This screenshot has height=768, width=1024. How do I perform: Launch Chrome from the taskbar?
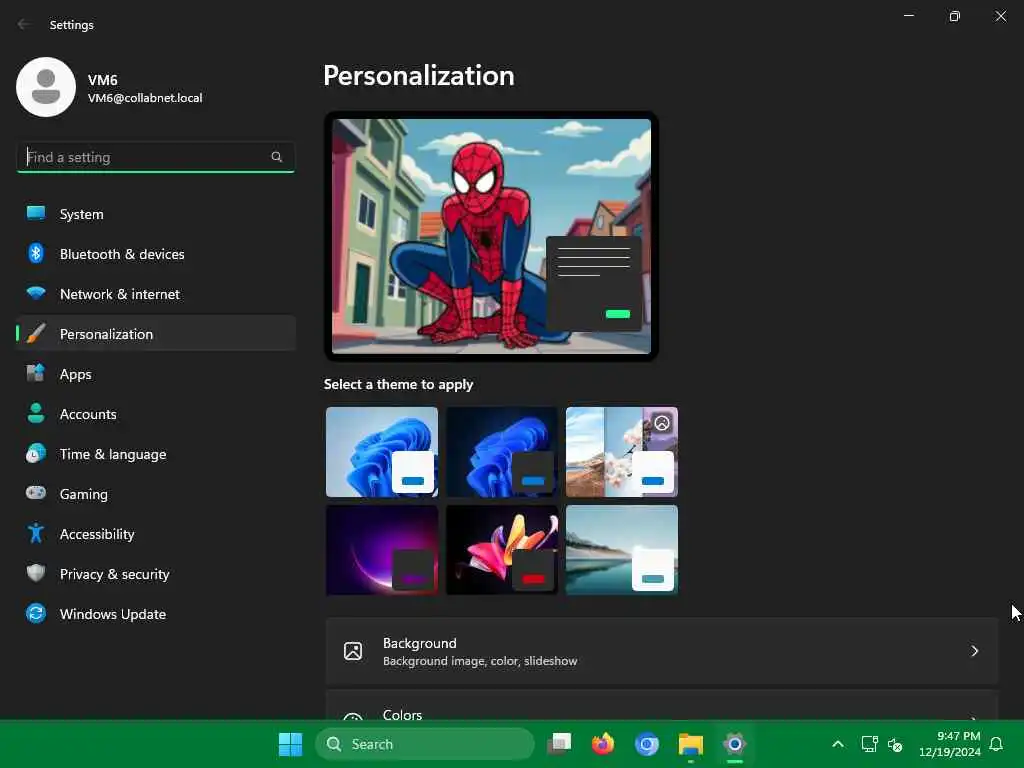[647, 744]
